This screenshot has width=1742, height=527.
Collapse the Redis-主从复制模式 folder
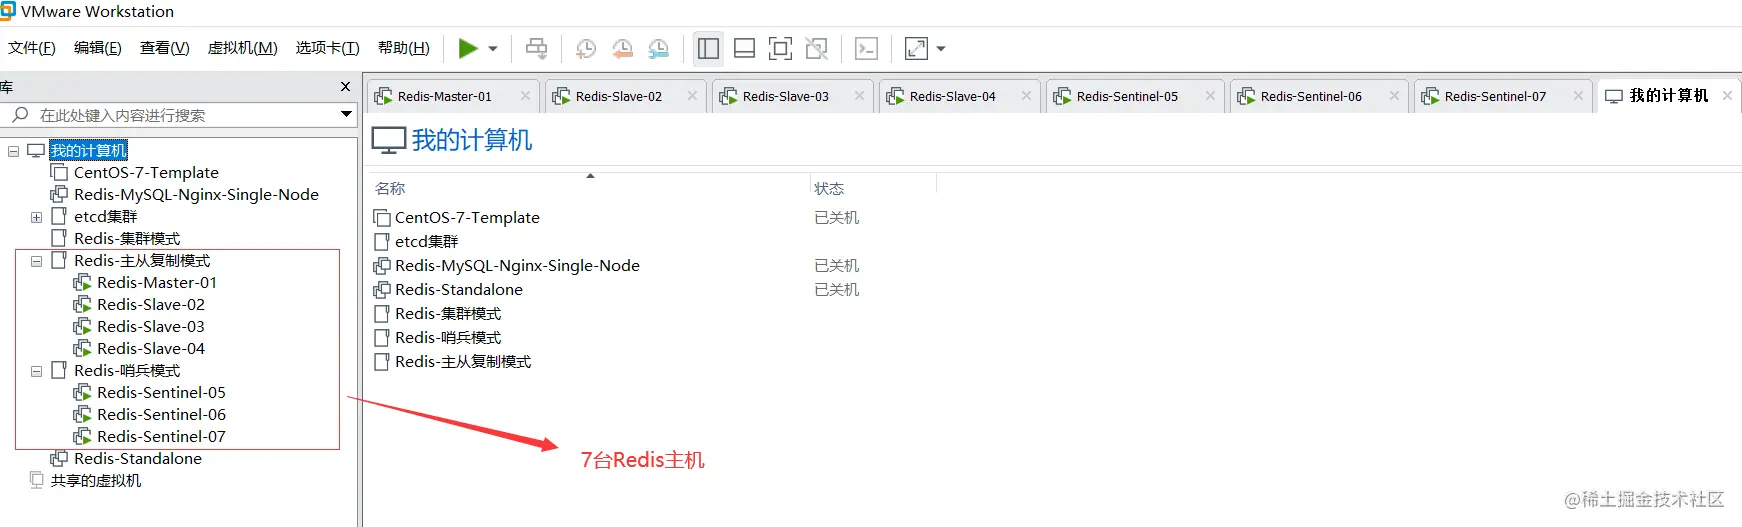point(37,261)
